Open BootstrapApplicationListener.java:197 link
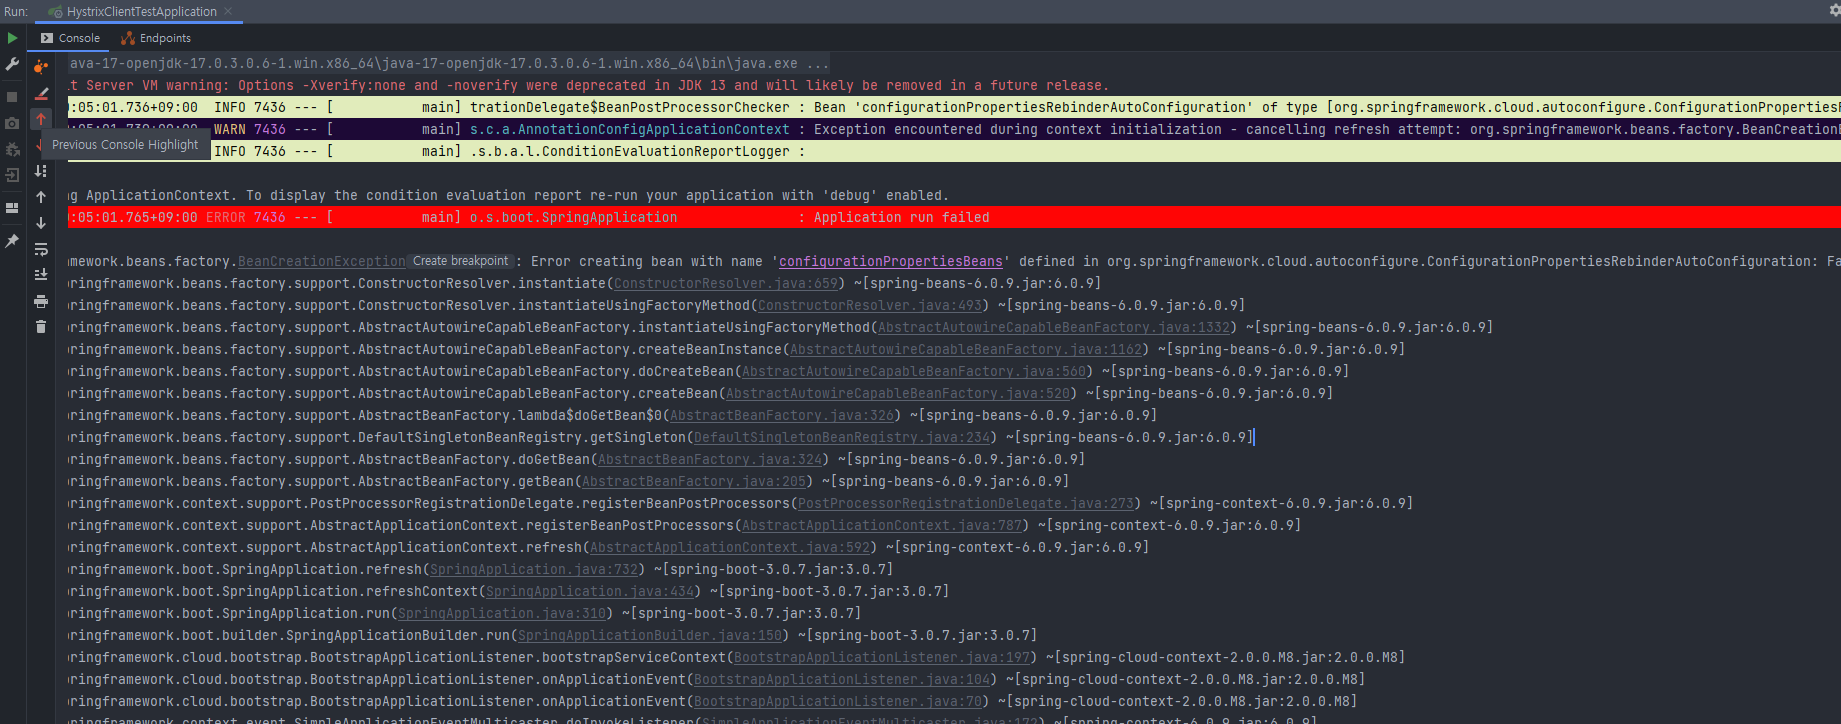 882,658
